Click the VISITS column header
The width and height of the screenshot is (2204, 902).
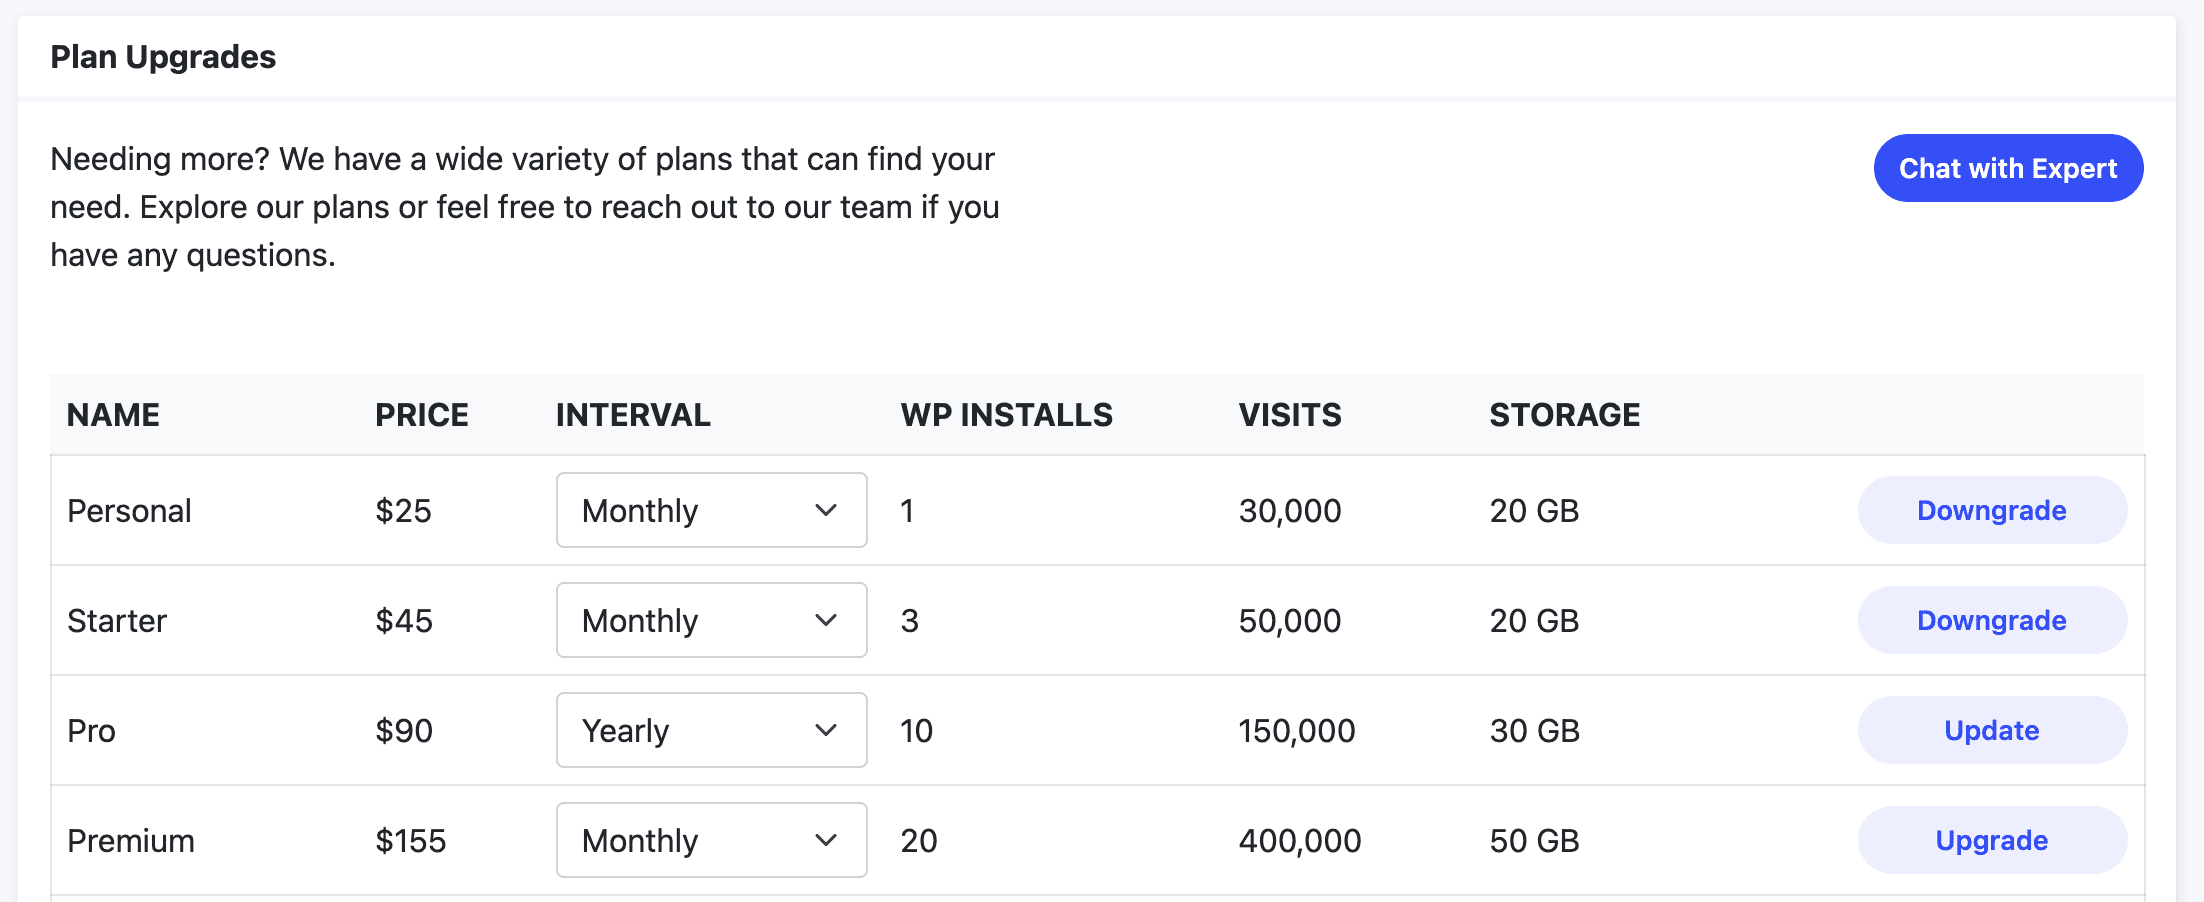[x=1290, y=414]
